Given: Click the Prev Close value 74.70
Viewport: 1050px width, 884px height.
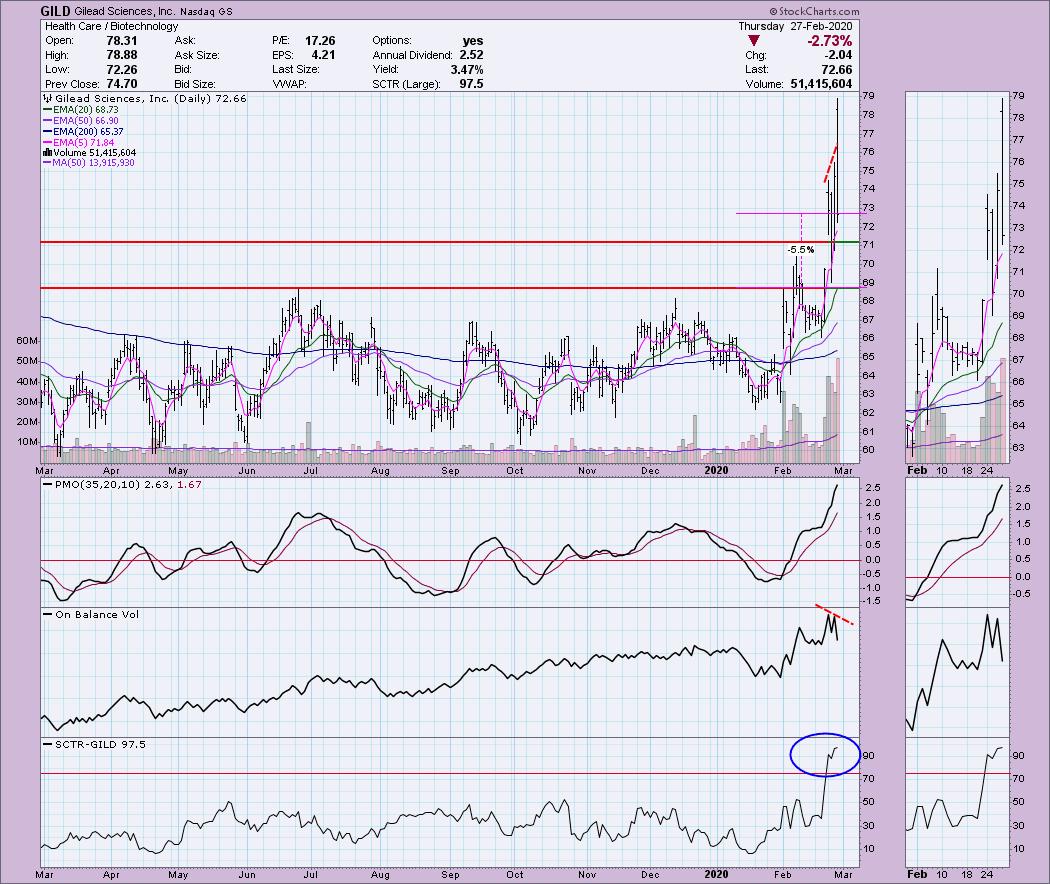Looking at the screenshot, I should (x=121, y=84).
